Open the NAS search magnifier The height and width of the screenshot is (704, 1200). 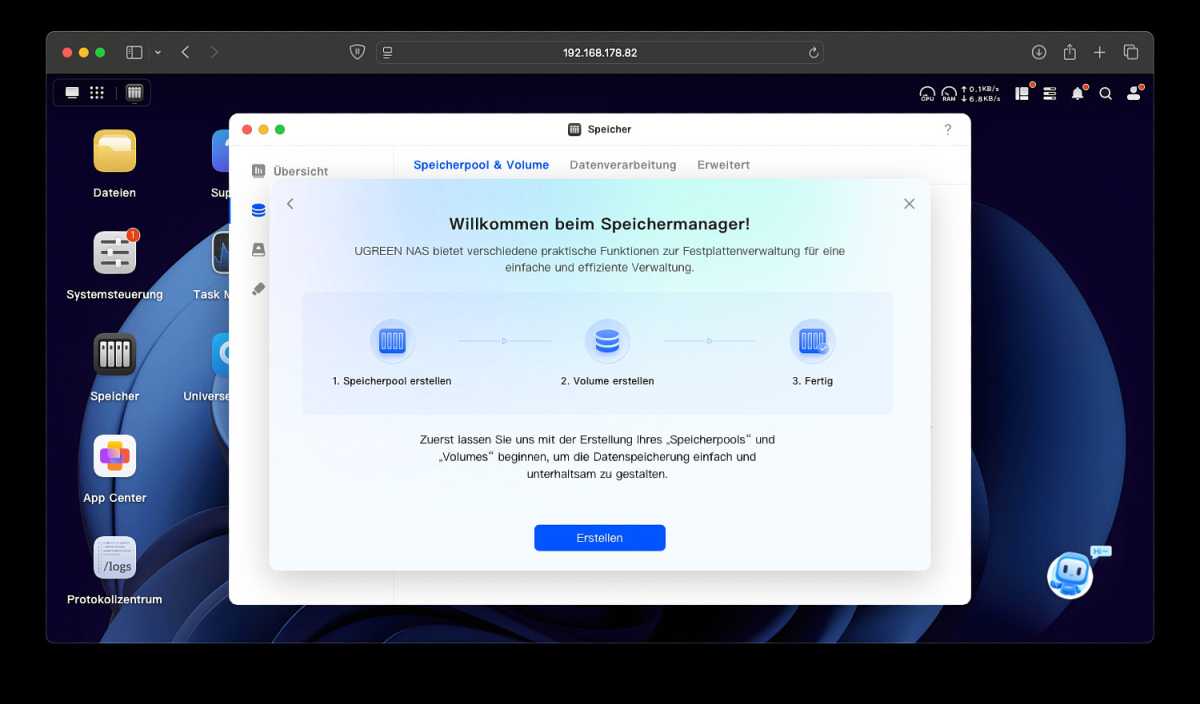1105,93
